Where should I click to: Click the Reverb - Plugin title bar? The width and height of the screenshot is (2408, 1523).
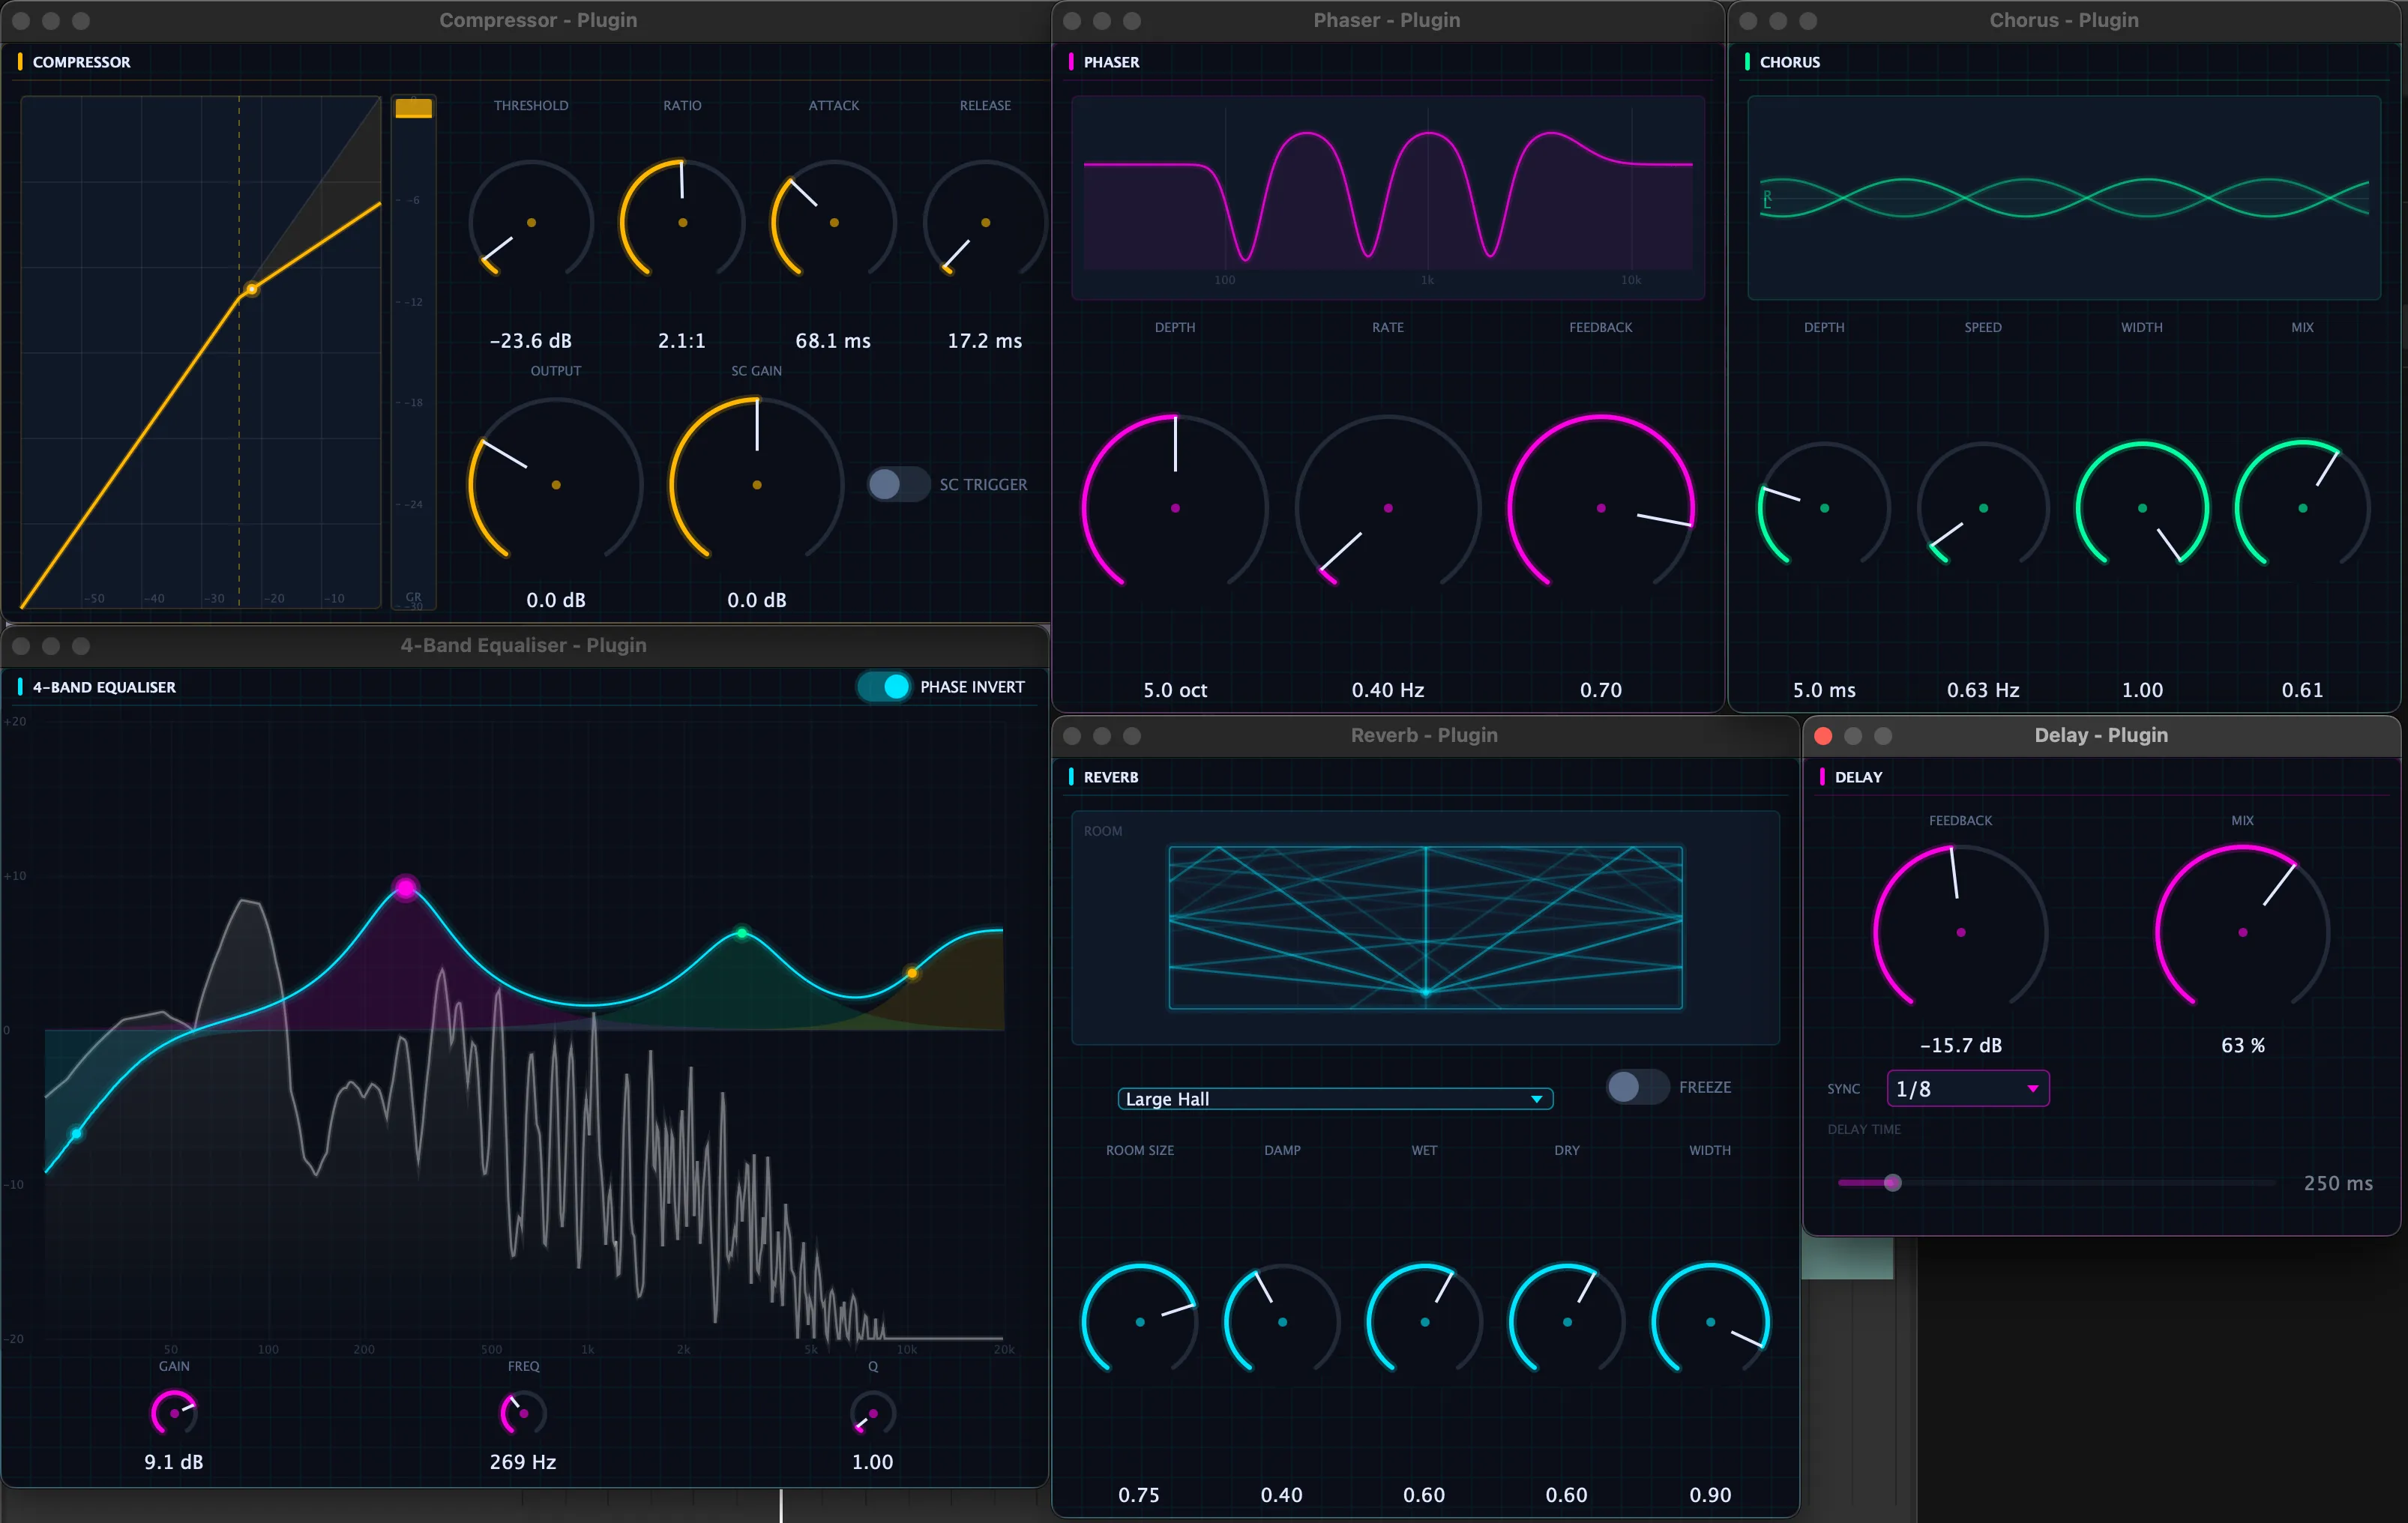[1425, 736]
